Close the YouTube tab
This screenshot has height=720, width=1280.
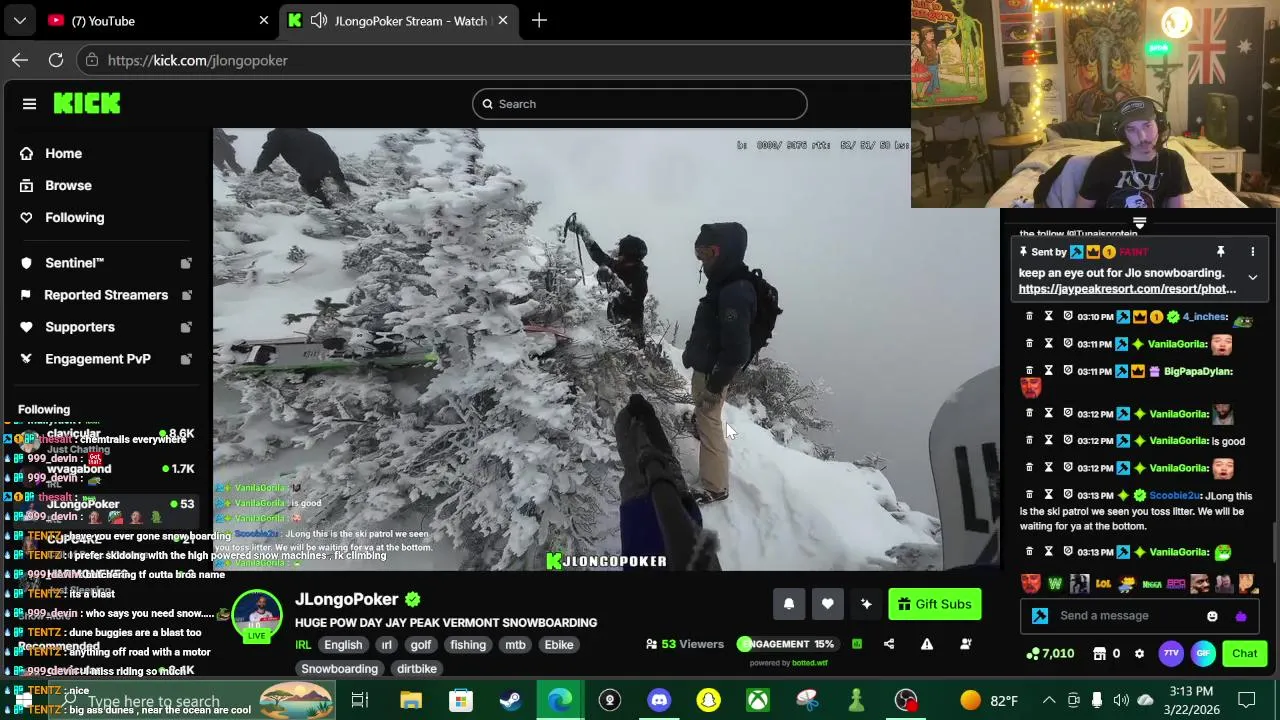coord(264,20)
